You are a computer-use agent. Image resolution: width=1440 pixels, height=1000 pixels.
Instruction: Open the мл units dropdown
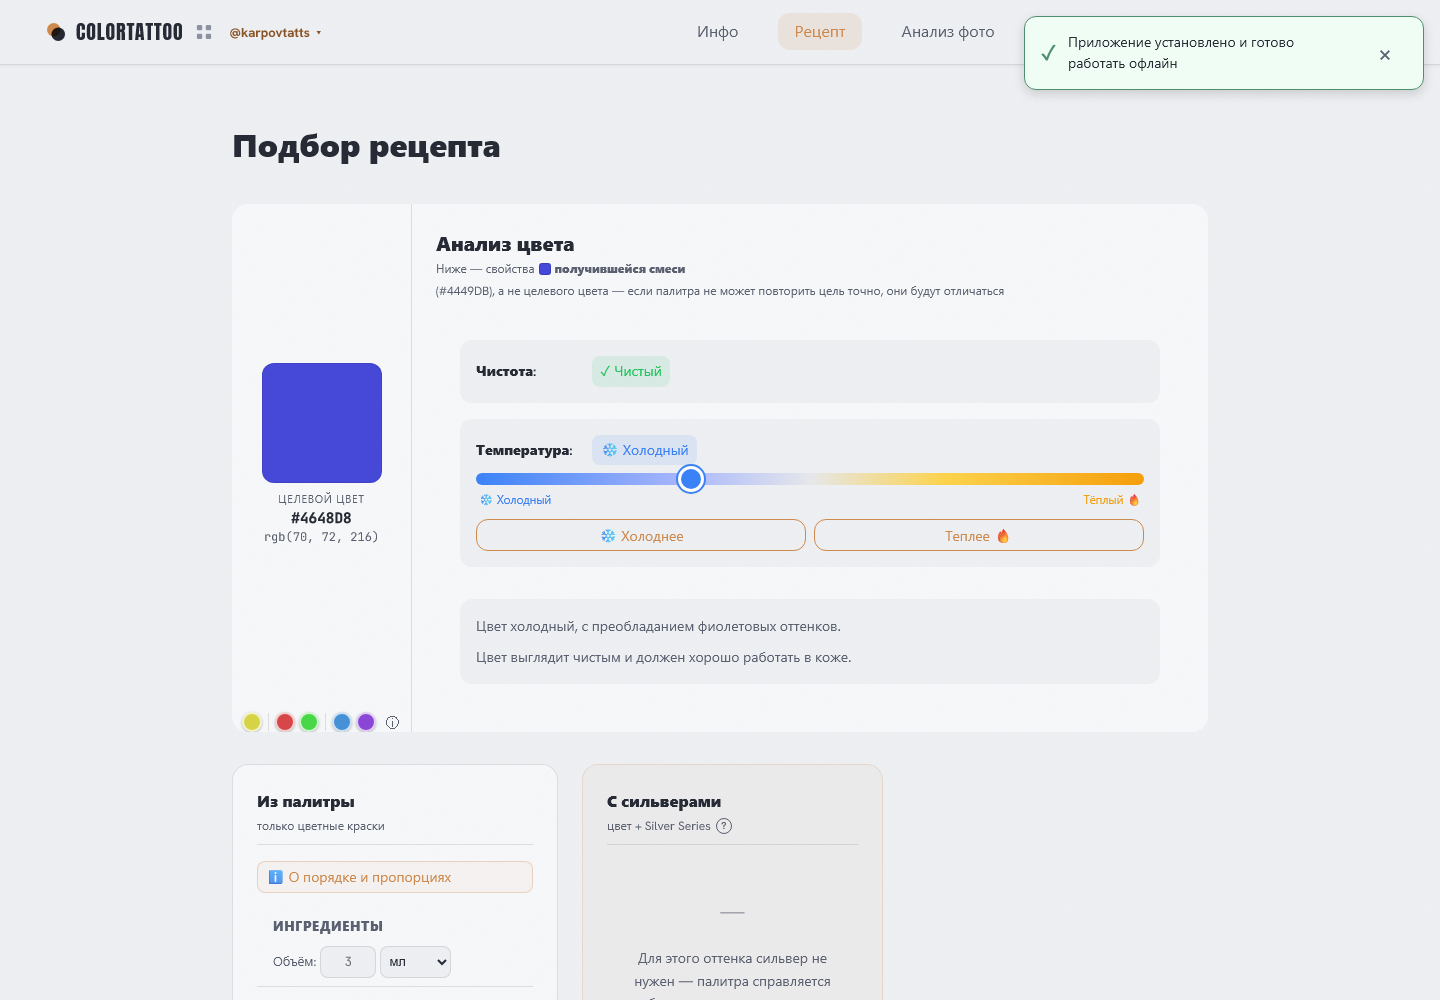click(x=415, y=962)
